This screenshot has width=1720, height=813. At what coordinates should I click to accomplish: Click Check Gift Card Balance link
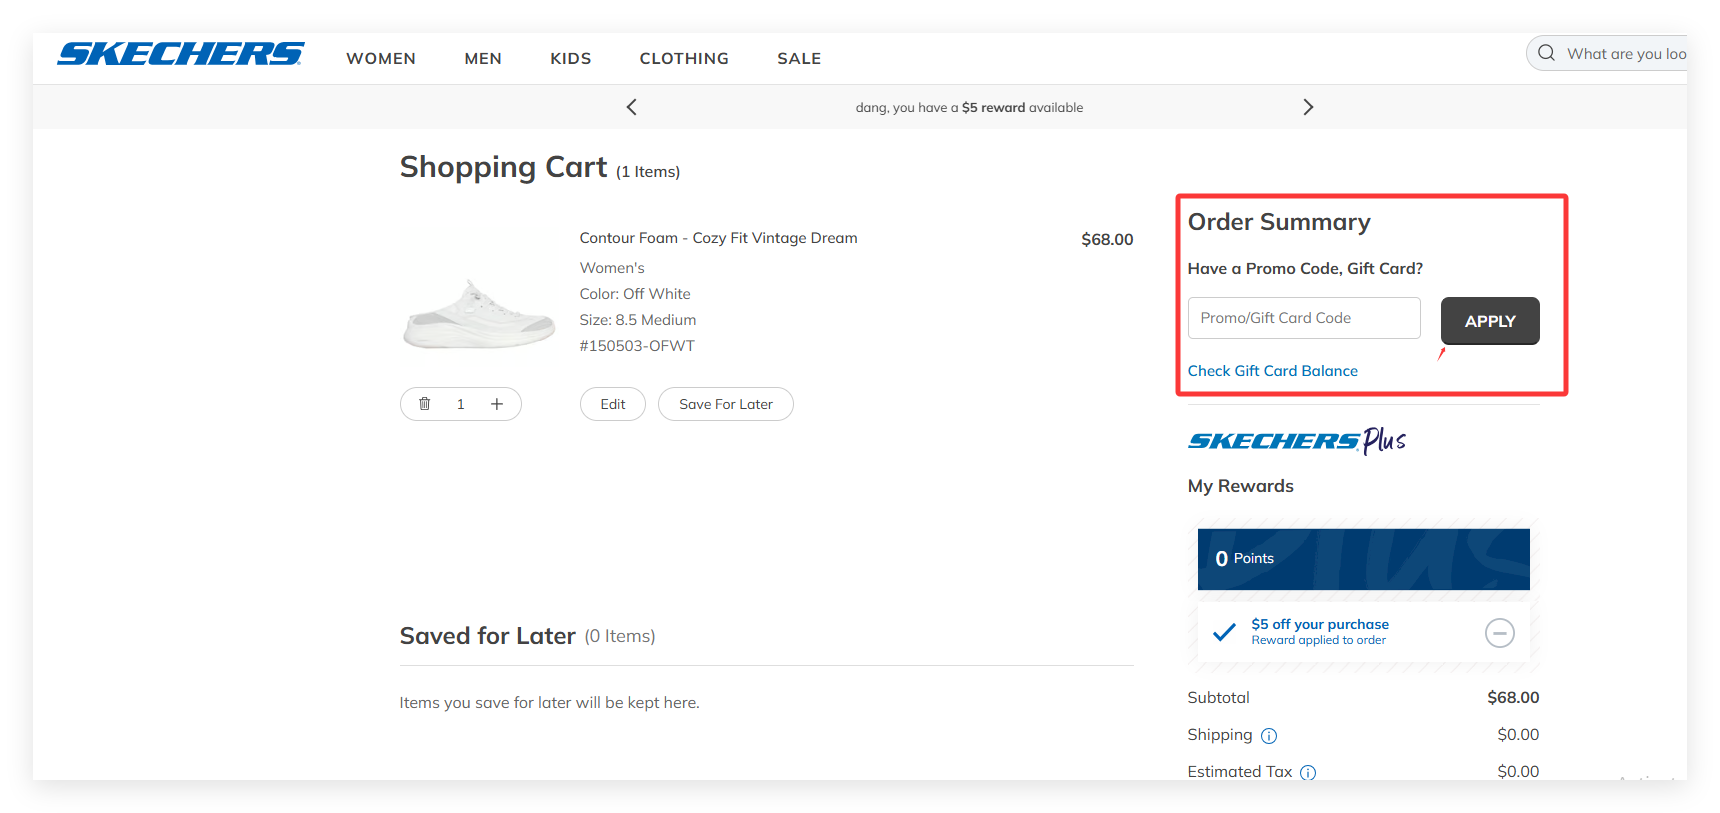click(1272, 371)
